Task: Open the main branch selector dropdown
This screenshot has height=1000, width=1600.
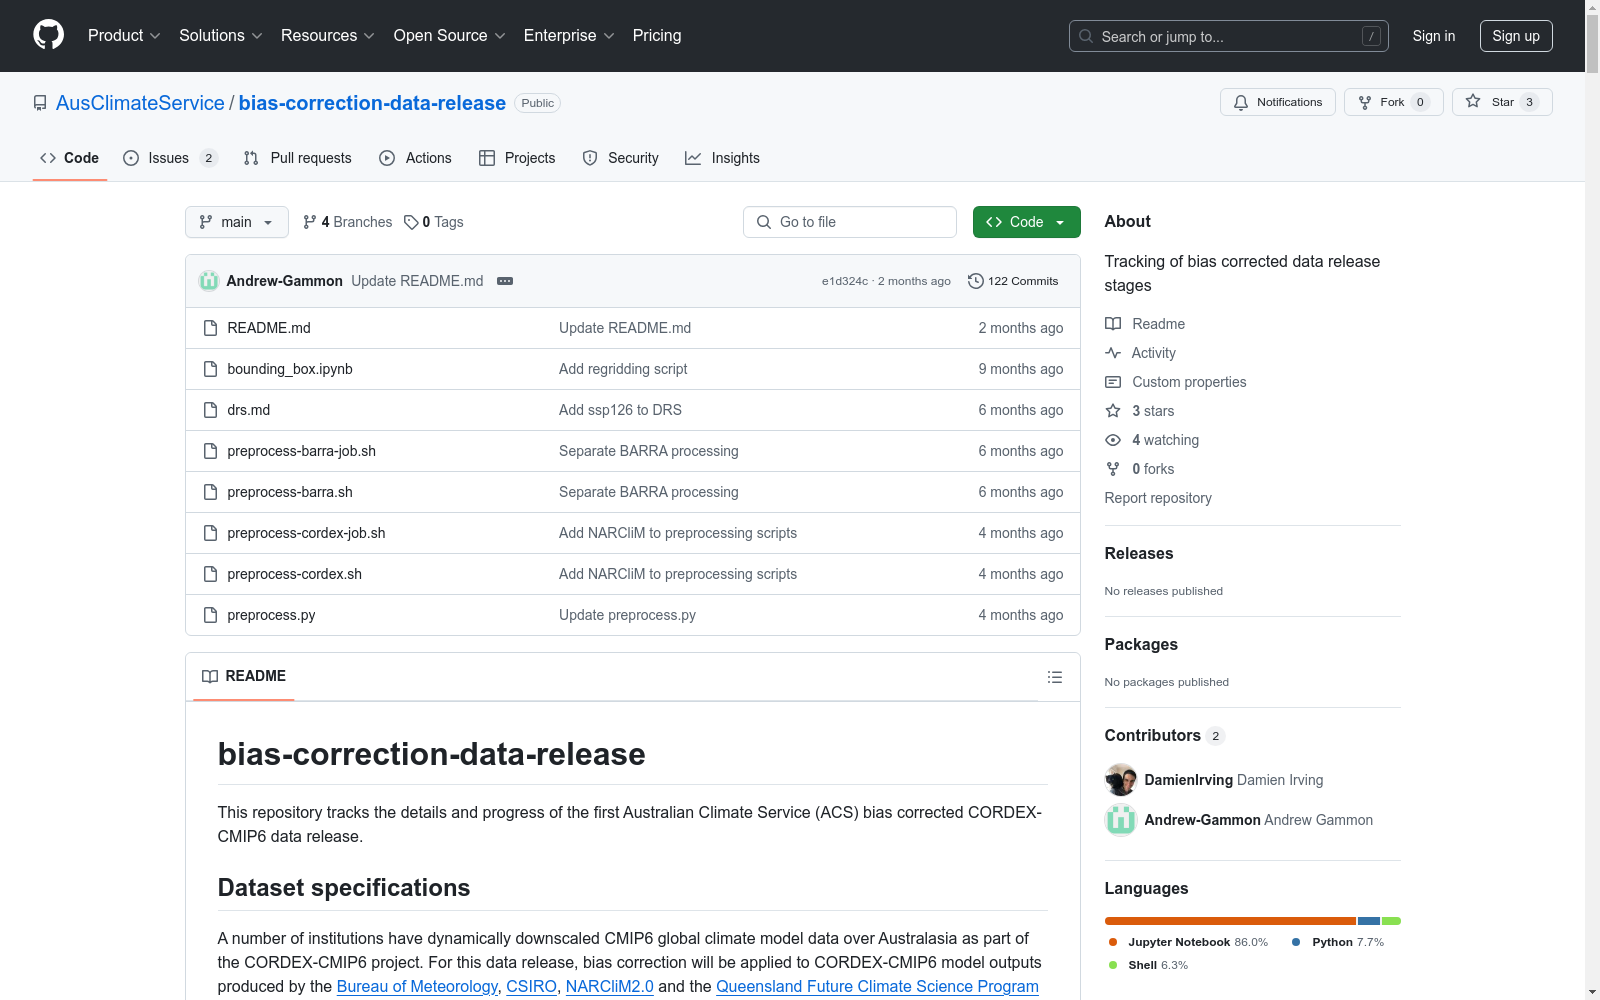Action: [x=236, y=222]
